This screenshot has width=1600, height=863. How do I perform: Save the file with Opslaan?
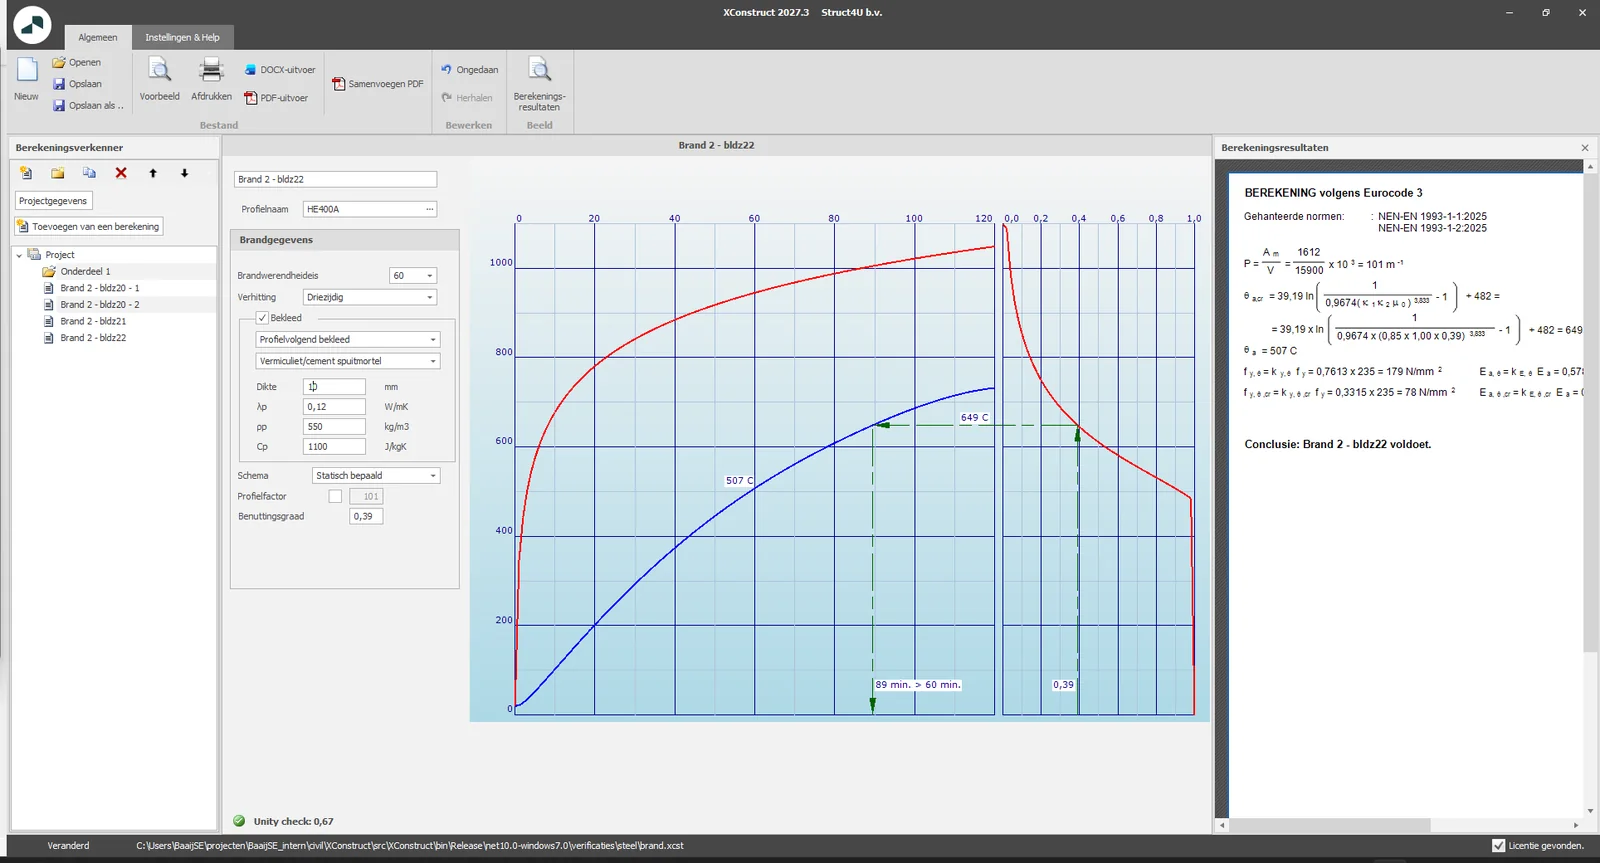point(77,84)
